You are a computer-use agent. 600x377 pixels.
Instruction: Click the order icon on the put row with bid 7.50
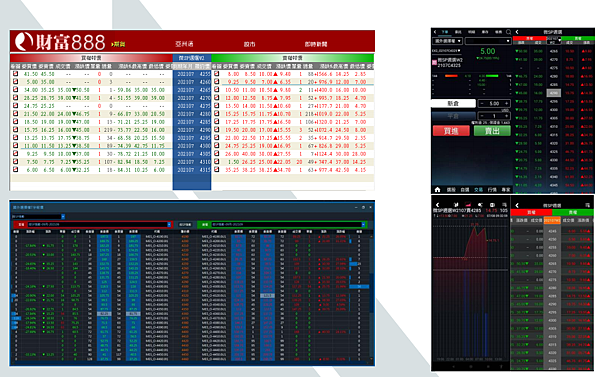pos(16,162)
